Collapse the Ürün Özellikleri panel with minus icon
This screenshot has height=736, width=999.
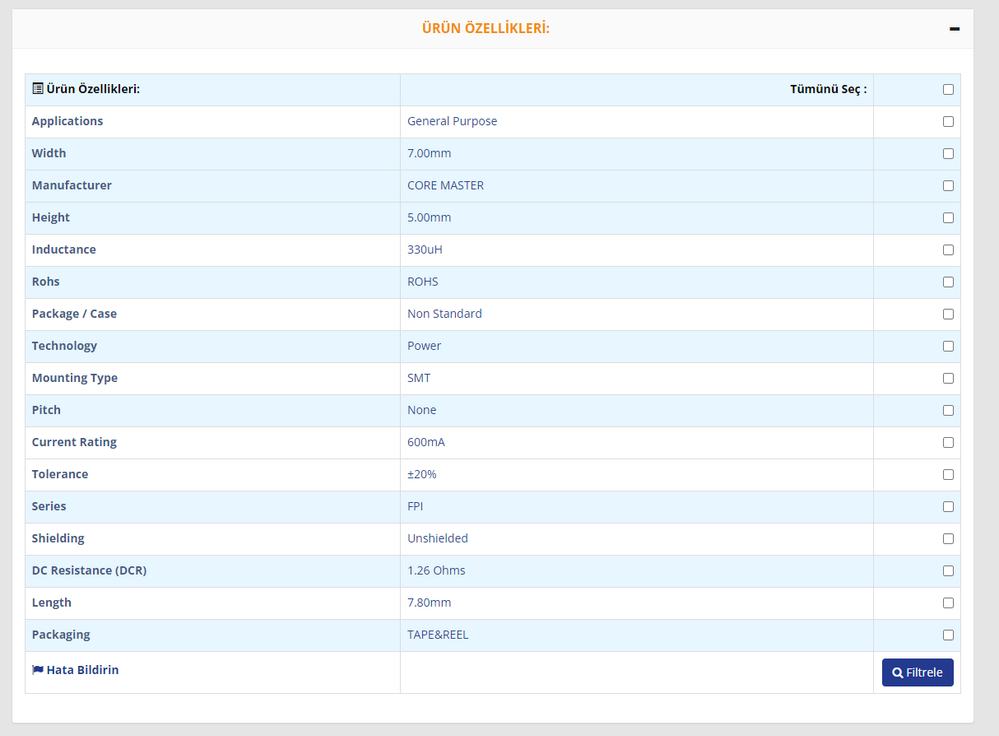[x=954, y=29]
